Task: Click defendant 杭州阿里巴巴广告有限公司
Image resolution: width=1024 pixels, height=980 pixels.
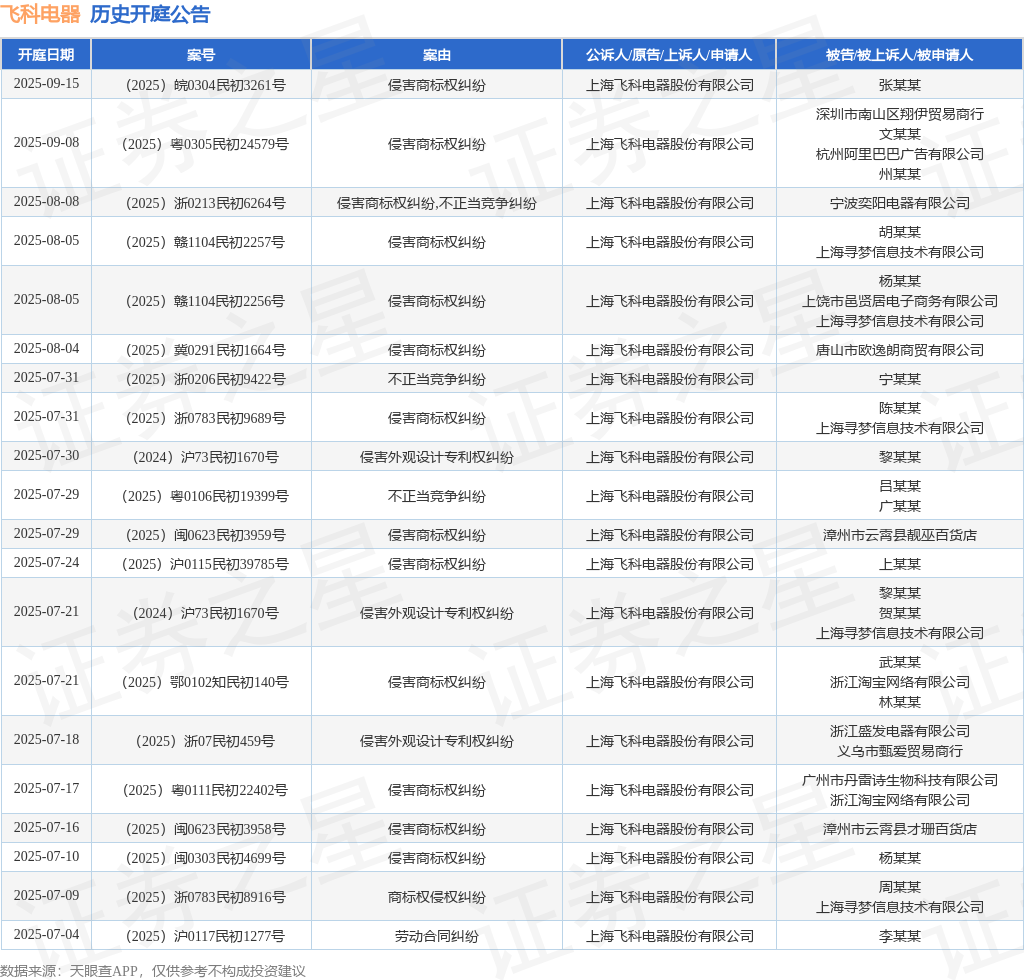Action: pos(899,154)
